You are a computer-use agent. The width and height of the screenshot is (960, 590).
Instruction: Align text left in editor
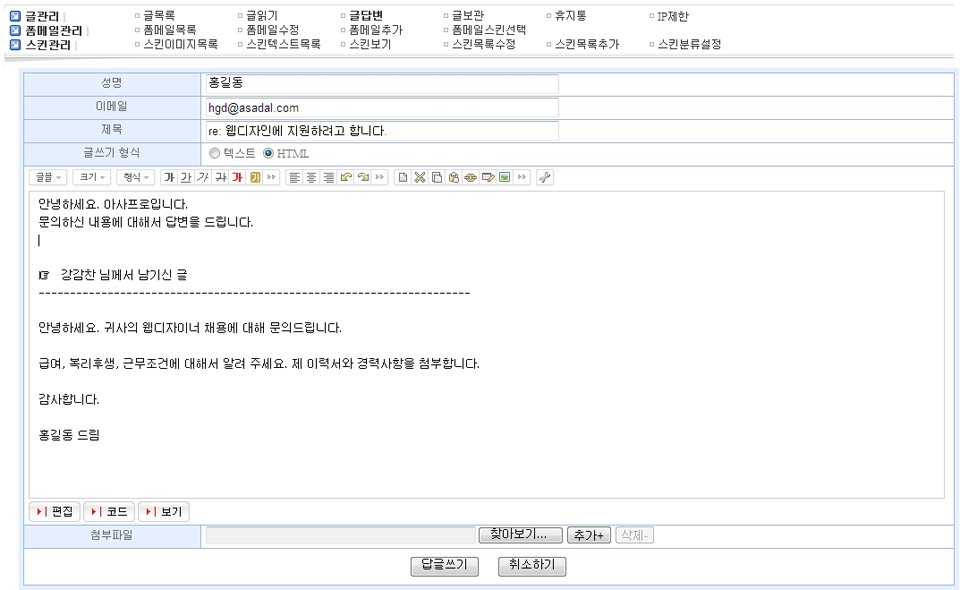(x=294, y=178)
